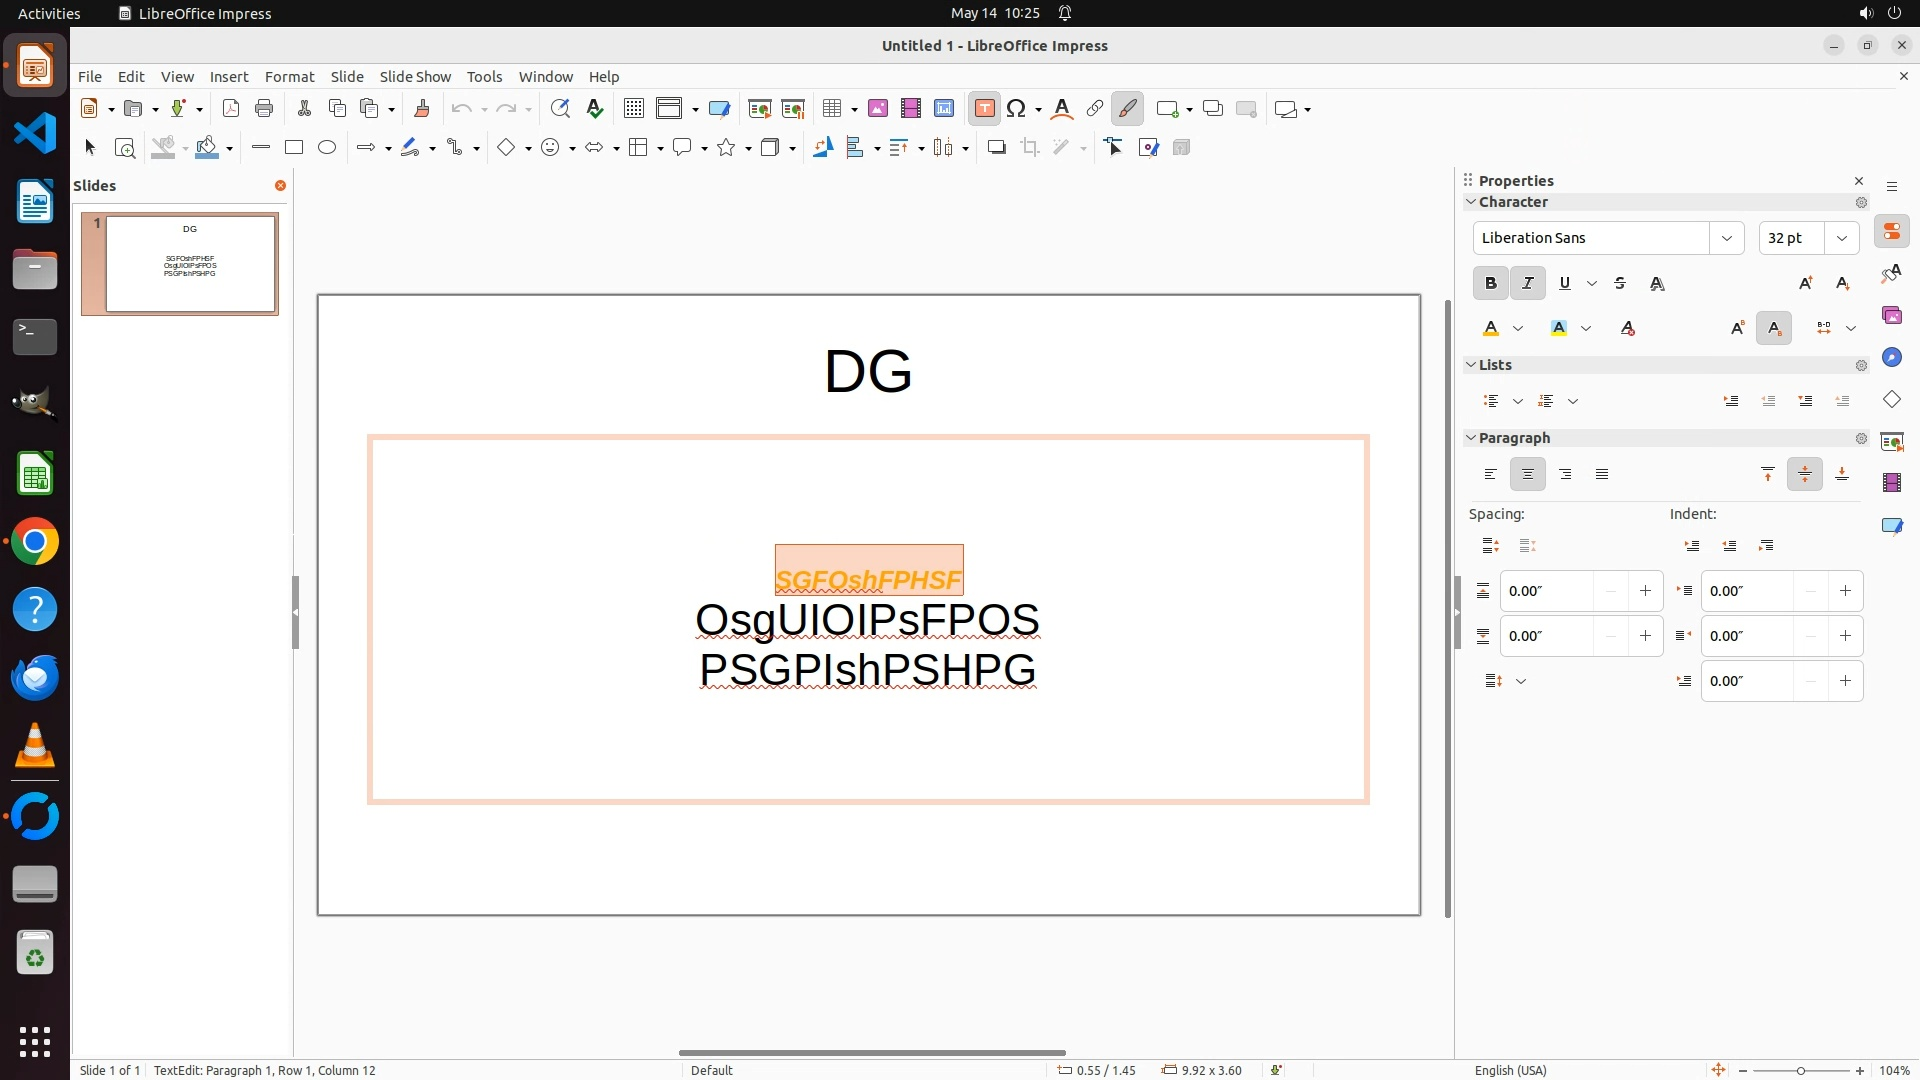
Task: Enable right paragraph alignment
Action: tap(1565, 475)
